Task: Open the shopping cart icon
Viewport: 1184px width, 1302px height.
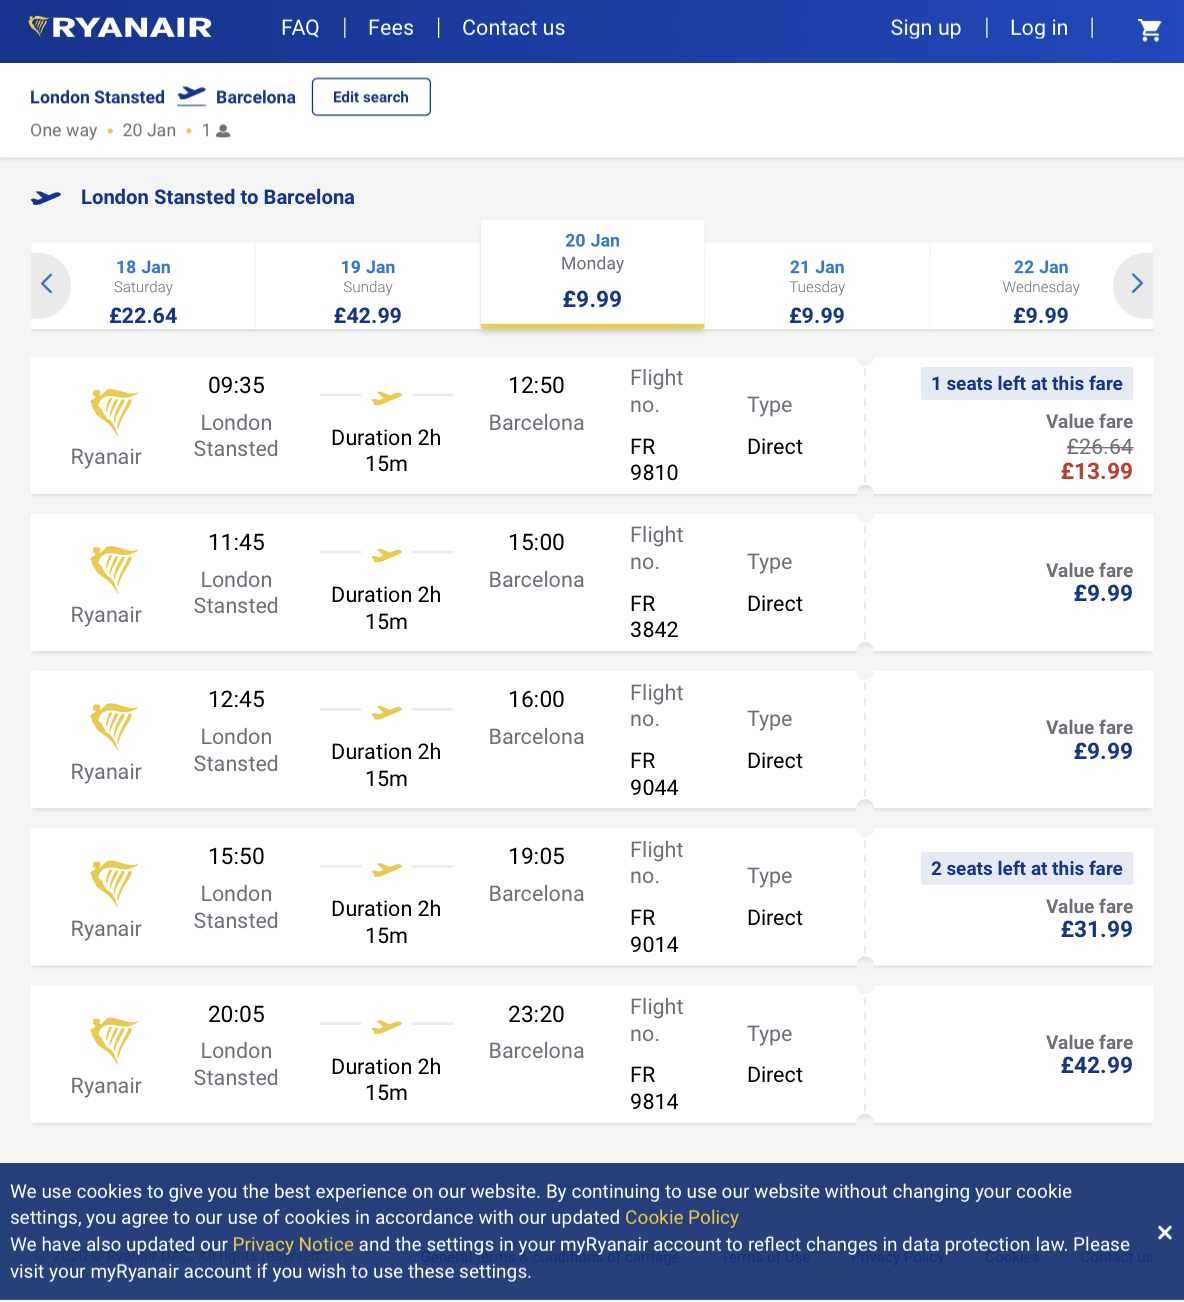Action: click(1150, 30)
